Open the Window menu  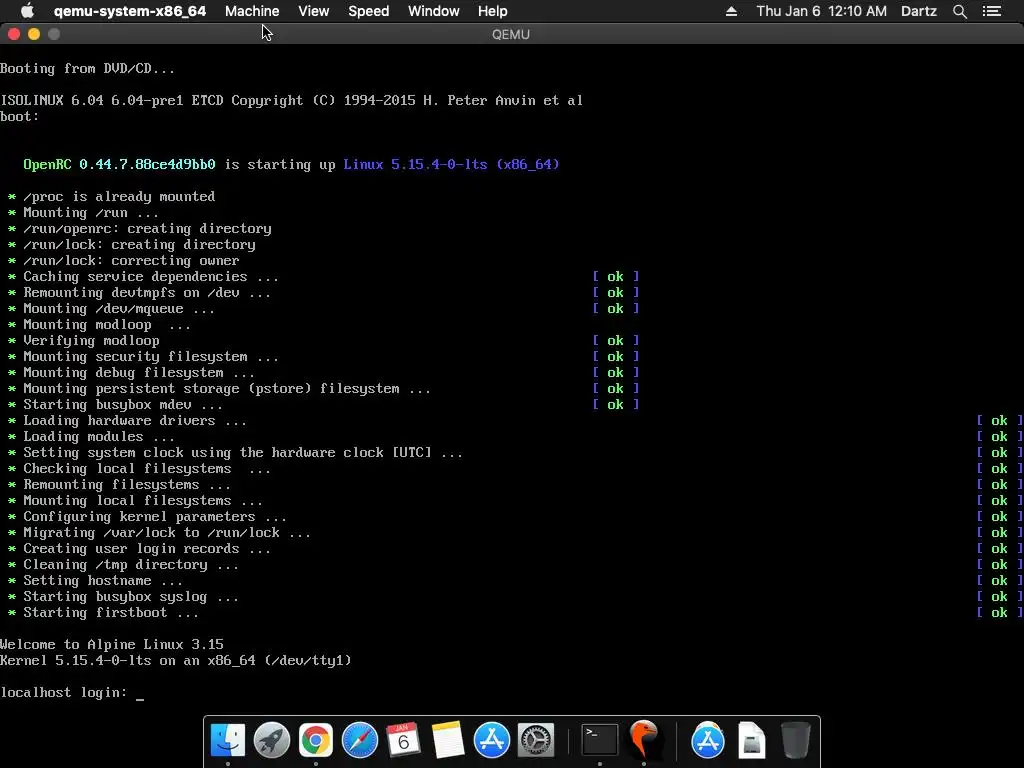434,11
